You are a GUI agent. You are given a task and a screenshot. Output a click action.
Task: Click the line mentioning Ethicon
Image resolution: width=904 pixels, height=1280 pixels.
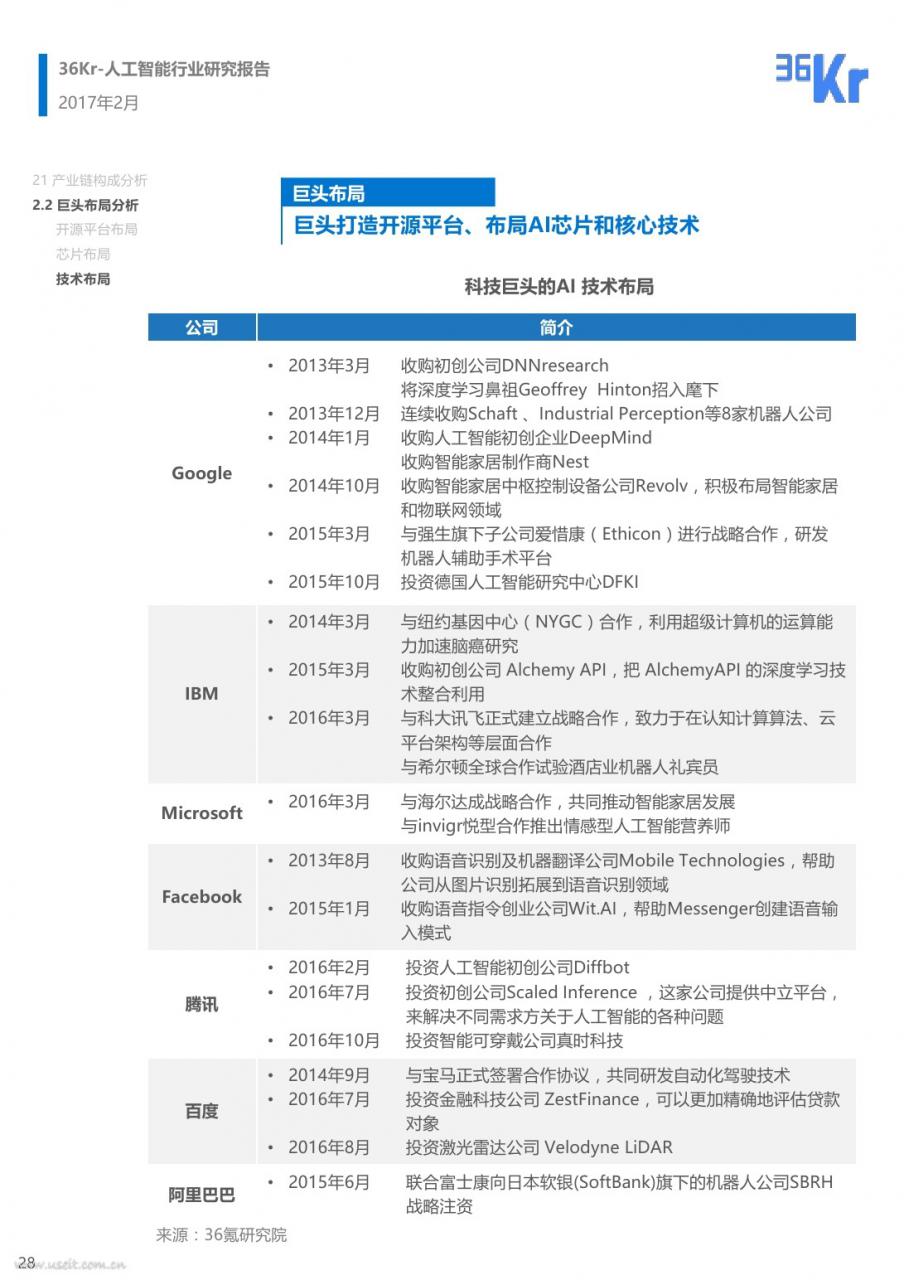[x=615, y=533]
